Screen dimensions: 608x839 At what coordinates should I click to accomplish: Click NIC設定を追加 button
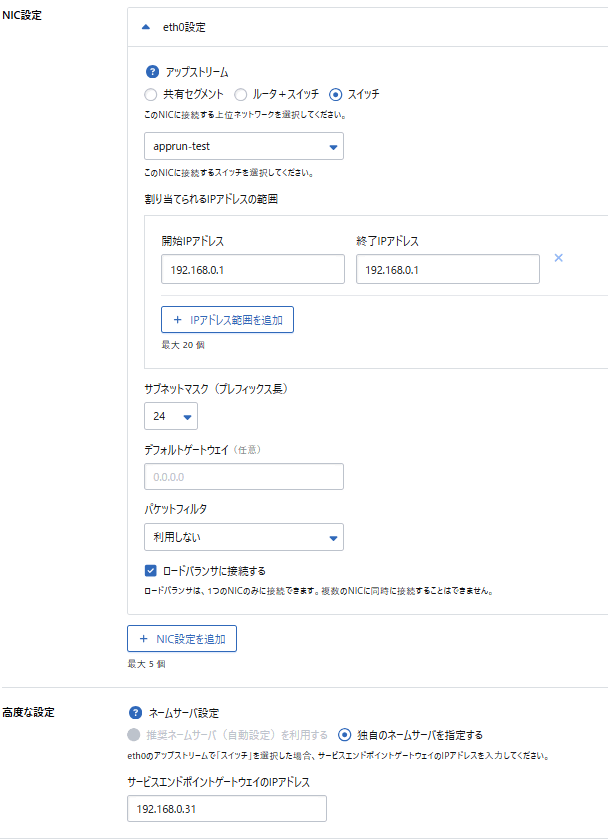[182, 638]
